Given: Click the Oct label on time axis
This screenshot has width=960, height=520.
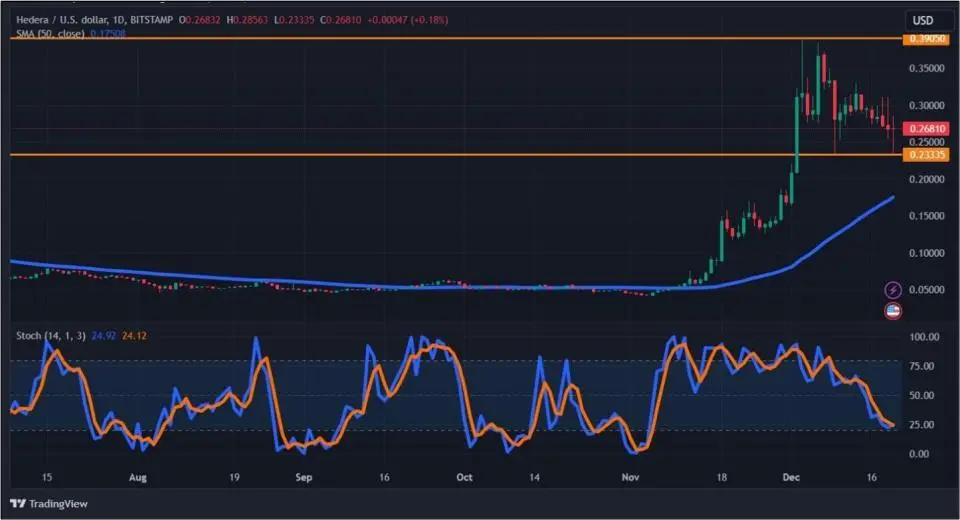Looking at the screenshot, I should (x=464, y=479).
